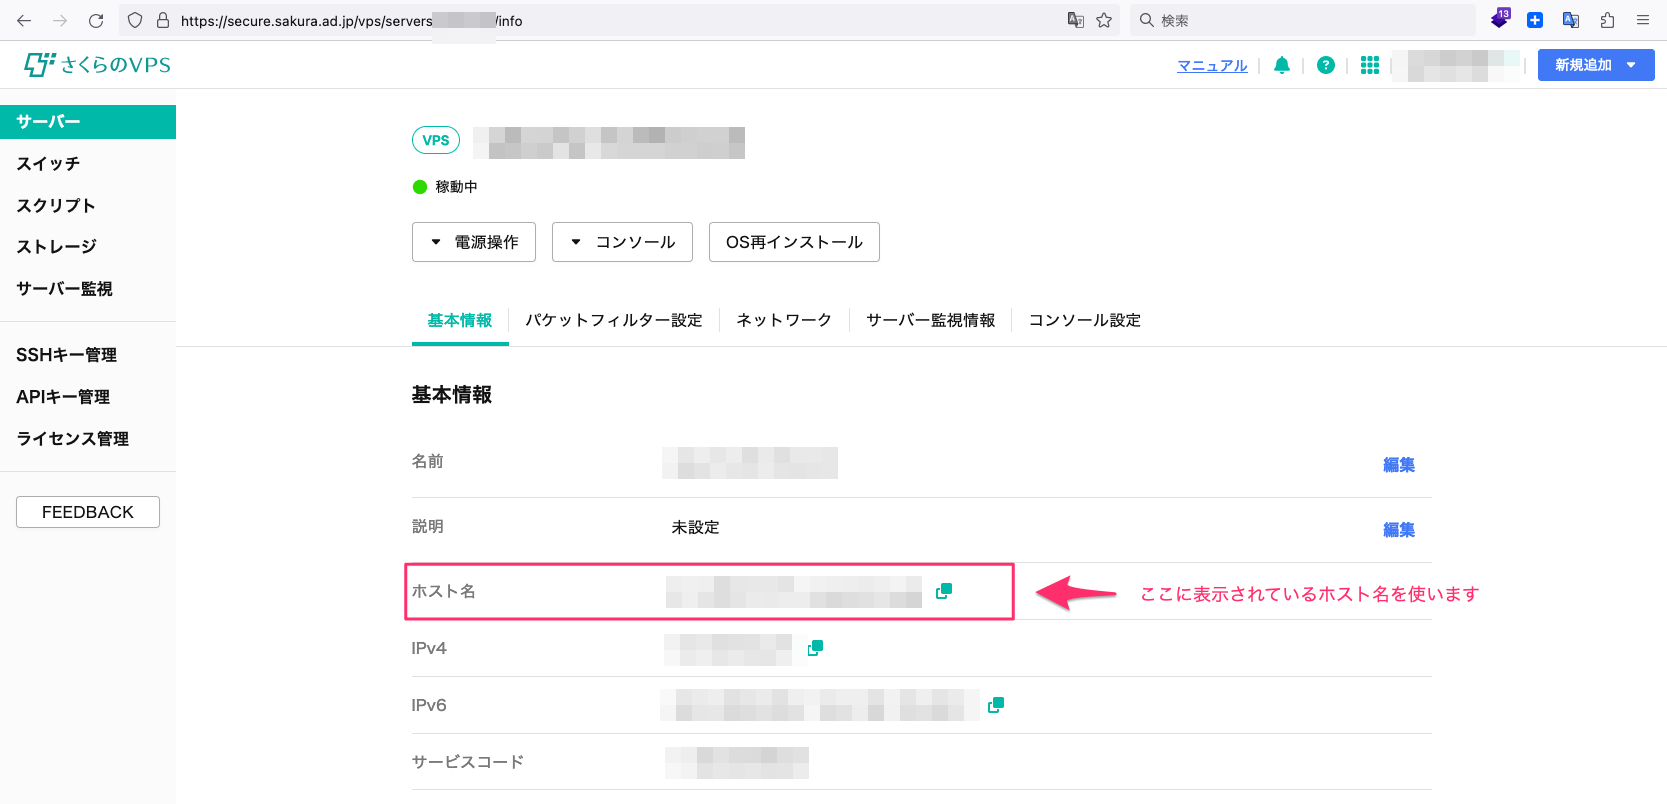Reload the page in the browser
Viewport: 1667px width, 804px height.
coord(96,20)
